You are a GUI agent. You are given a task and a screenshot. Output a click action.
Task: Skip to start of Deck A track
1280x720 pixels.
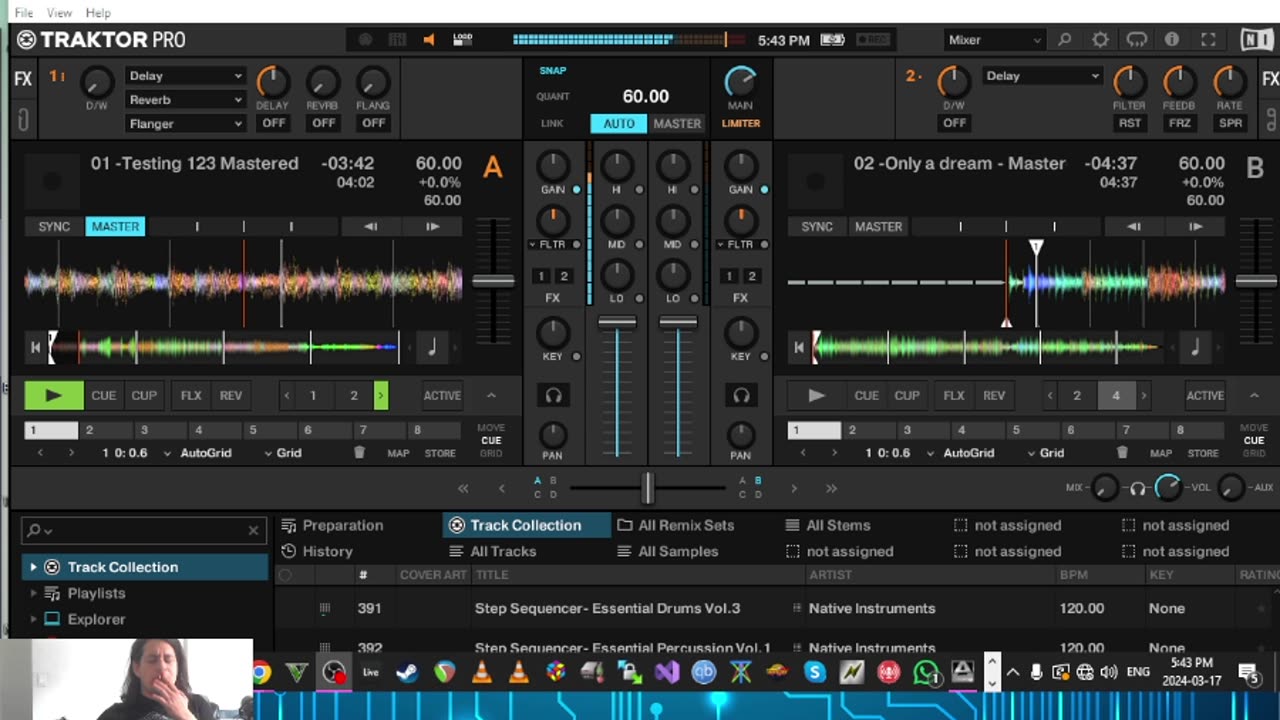pos(36,347)
